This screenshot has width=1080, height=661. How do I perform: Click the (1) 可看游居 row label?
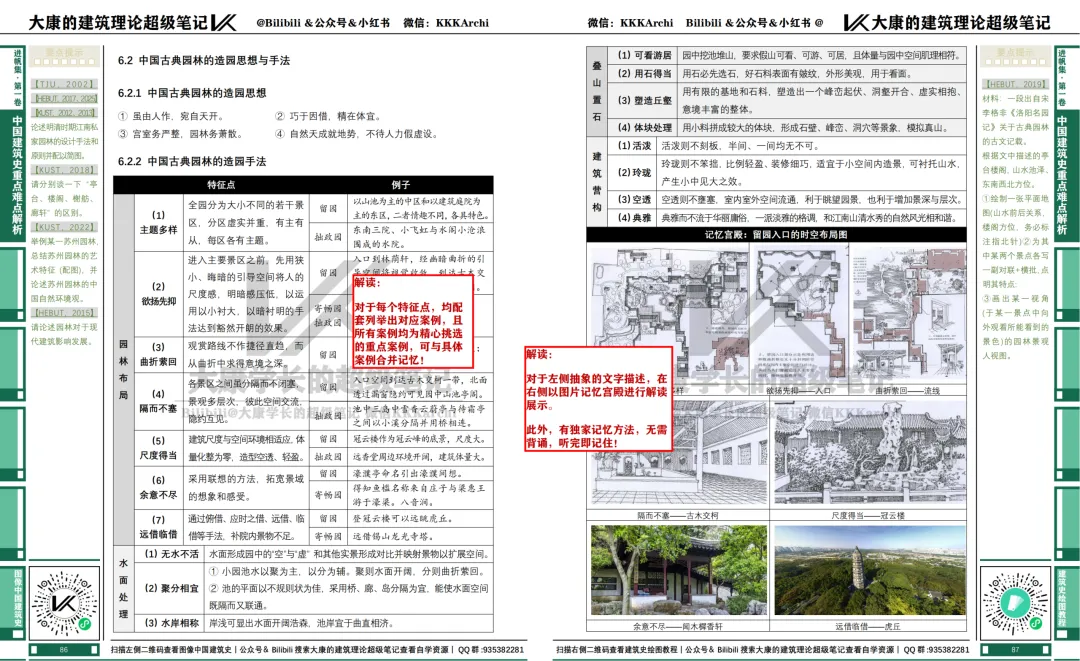pos(644,55)
